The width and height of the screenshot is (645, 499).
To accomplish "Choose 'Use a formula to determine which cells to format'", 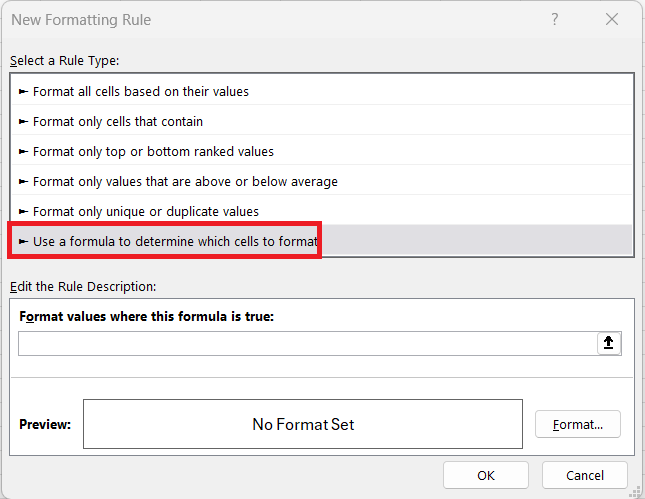I will click(322, 241).
